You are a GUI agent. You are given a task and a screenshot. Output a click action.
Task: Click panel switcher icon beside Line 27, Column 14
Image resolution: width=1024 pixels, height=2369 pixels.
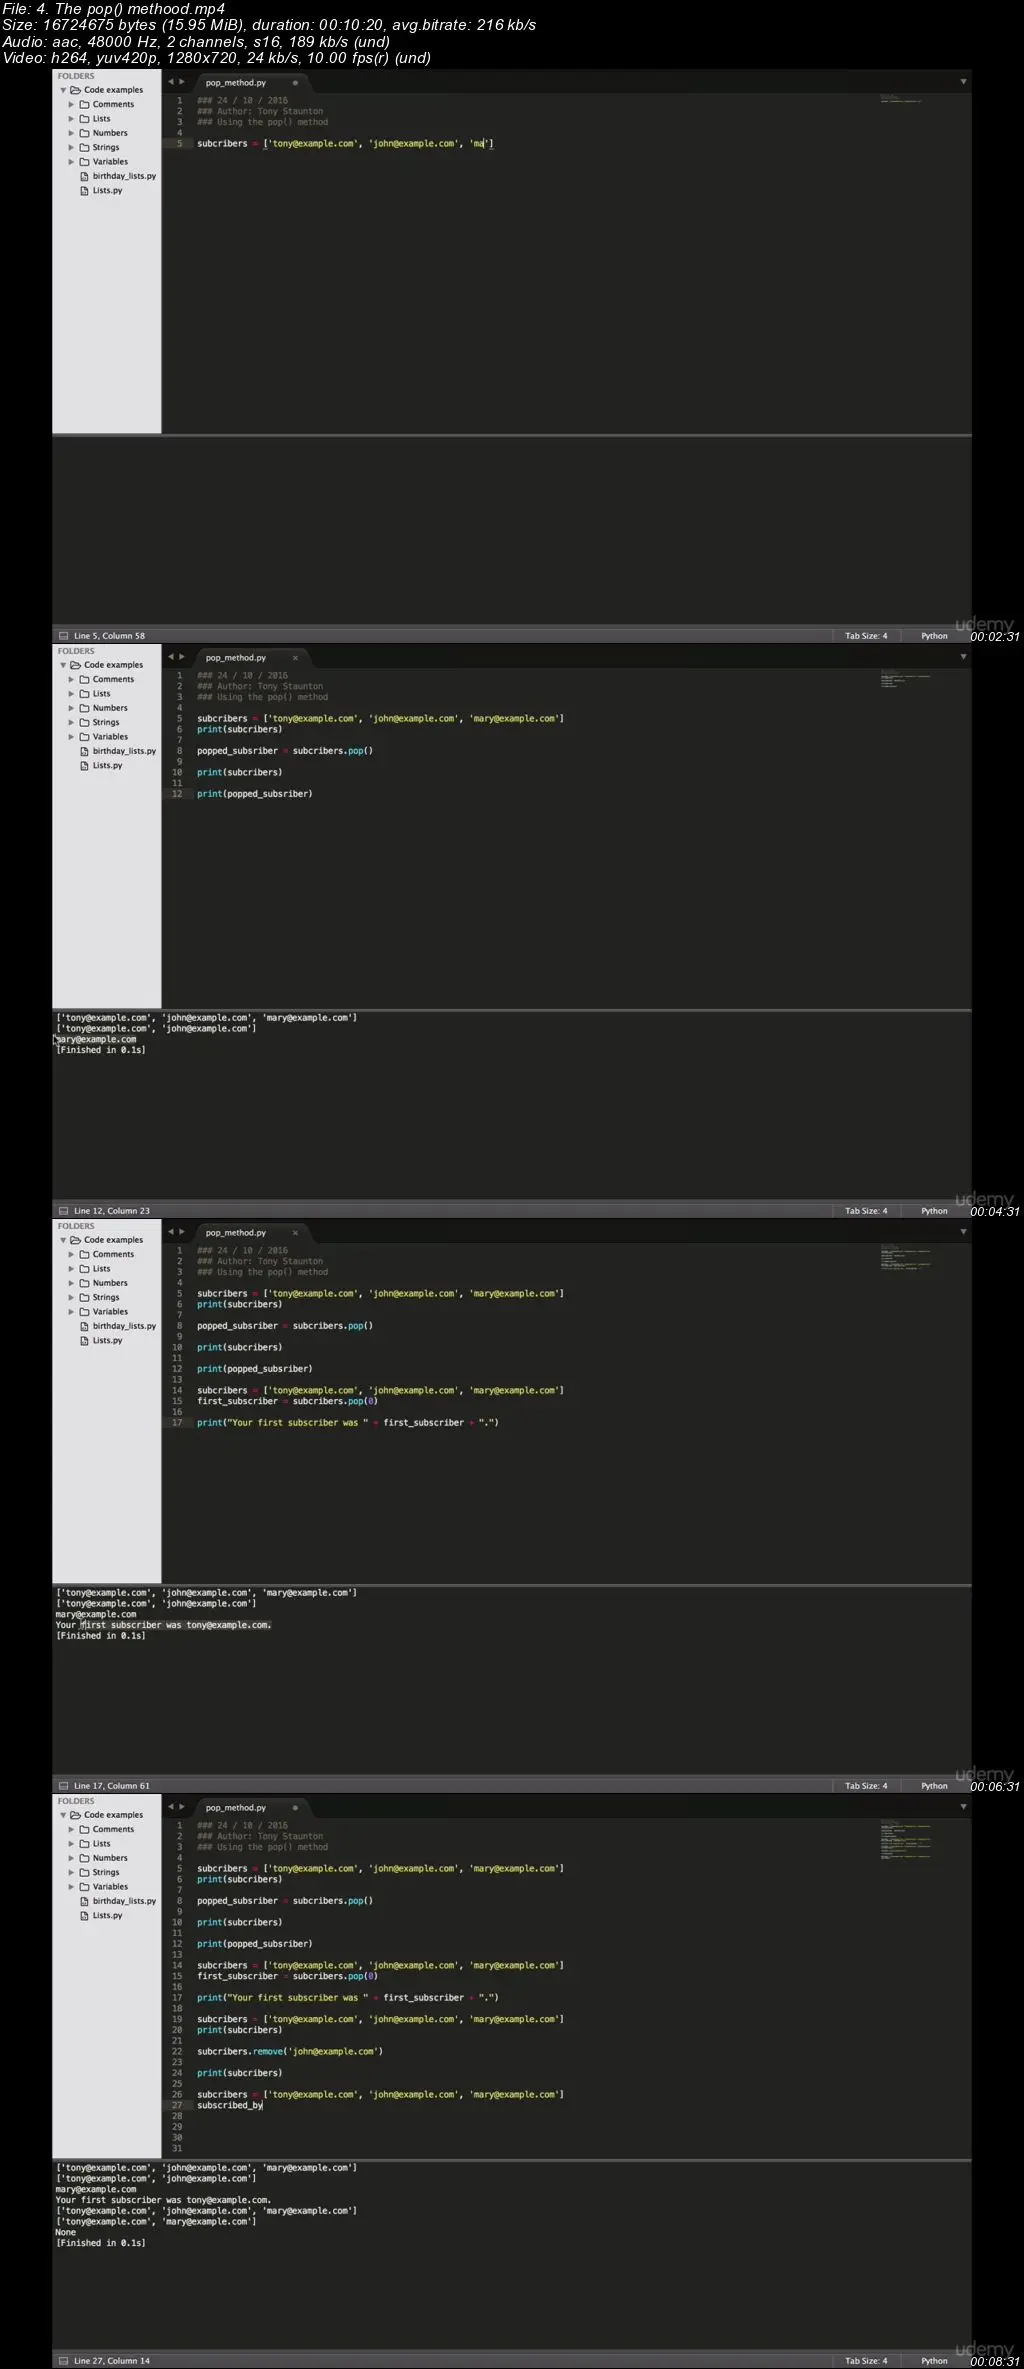click(63, 2361)
